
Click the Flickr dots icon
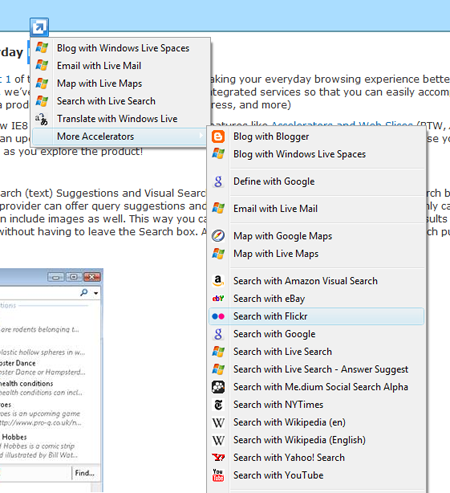(x=218, y=316)
